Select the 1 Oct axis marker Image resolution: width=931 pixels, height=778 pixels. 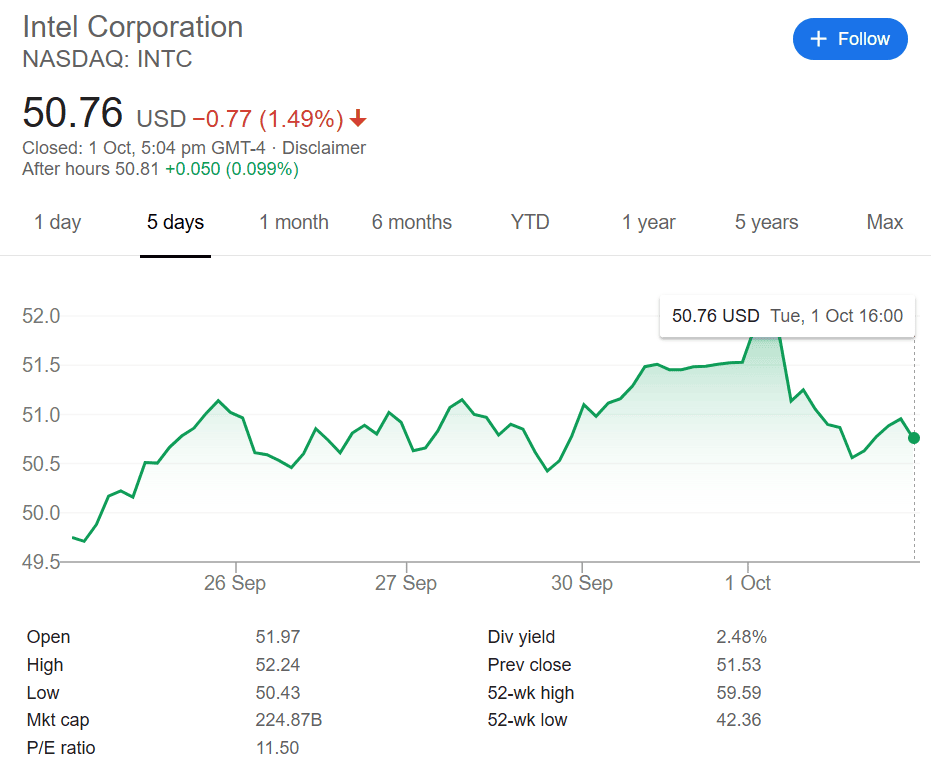click(747, 583)
